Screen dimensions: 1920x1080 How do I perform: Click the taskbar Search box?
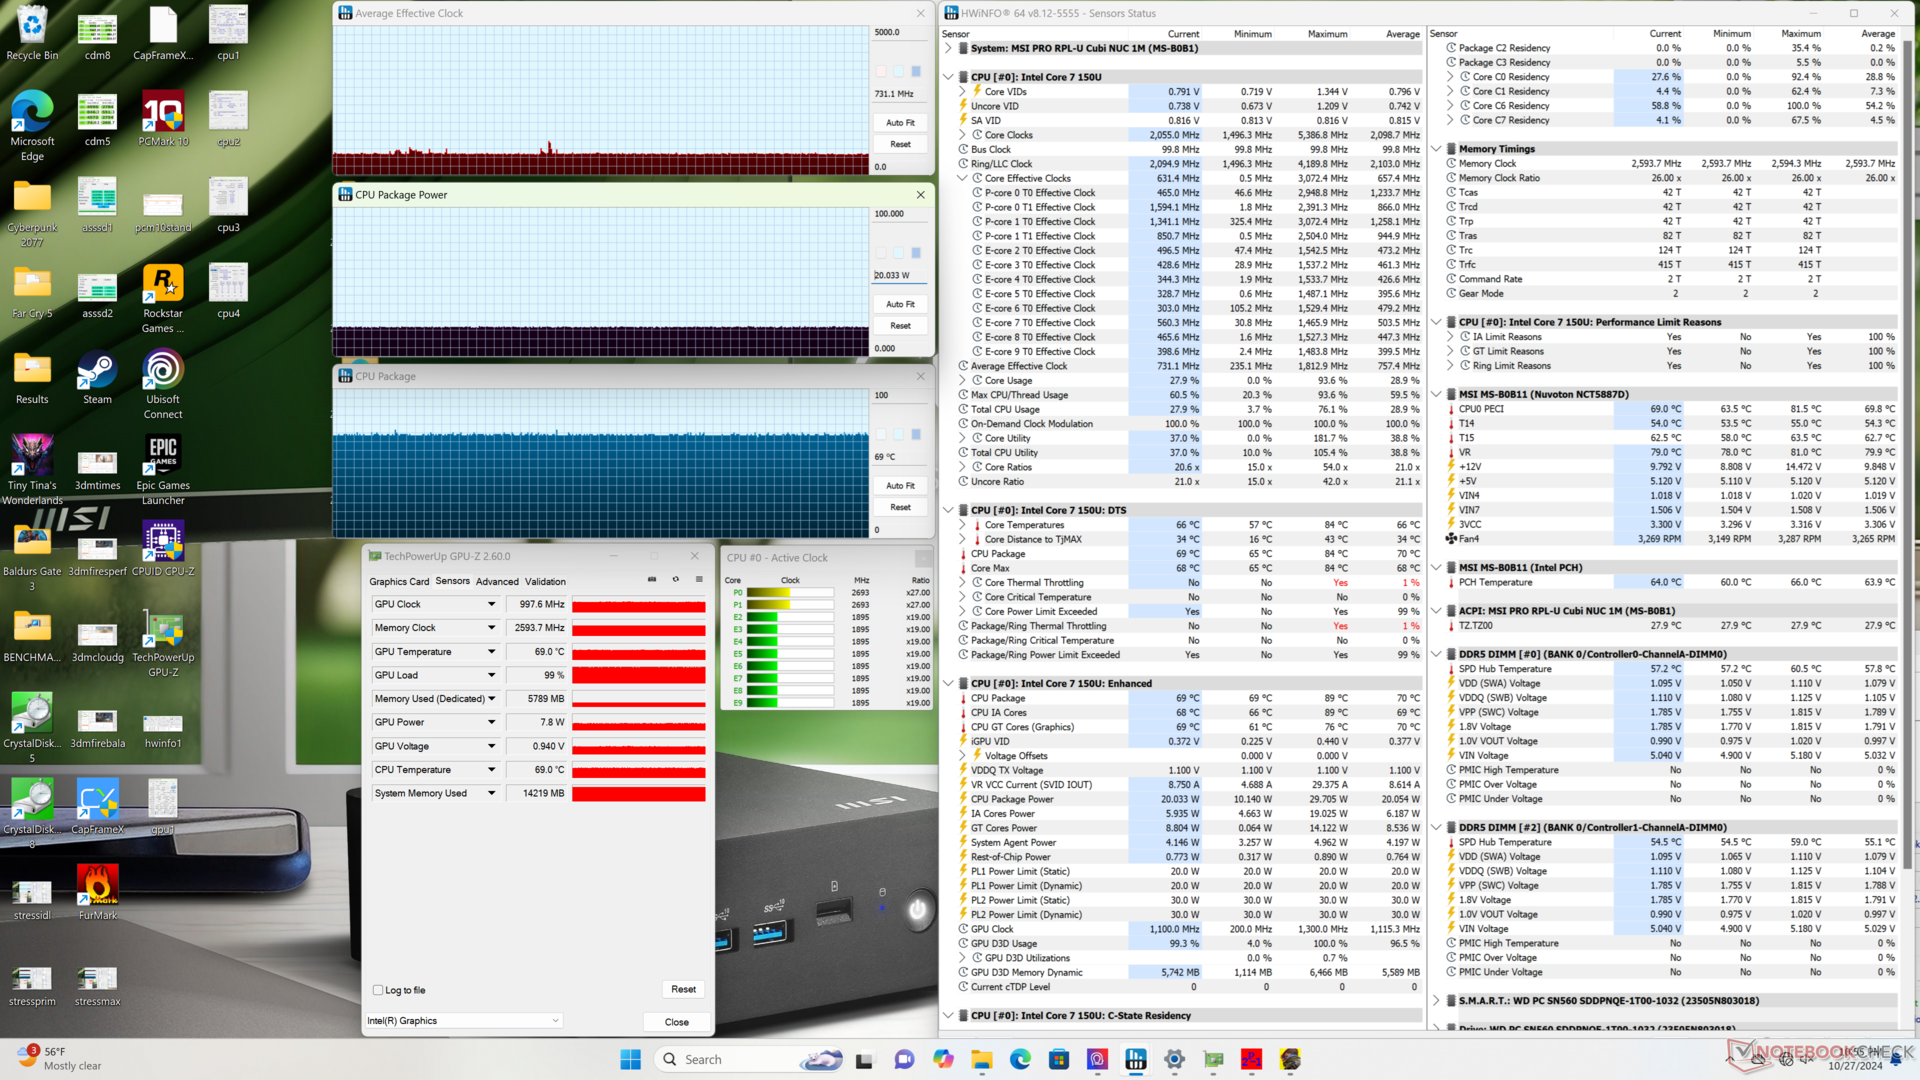[751, 1059]
